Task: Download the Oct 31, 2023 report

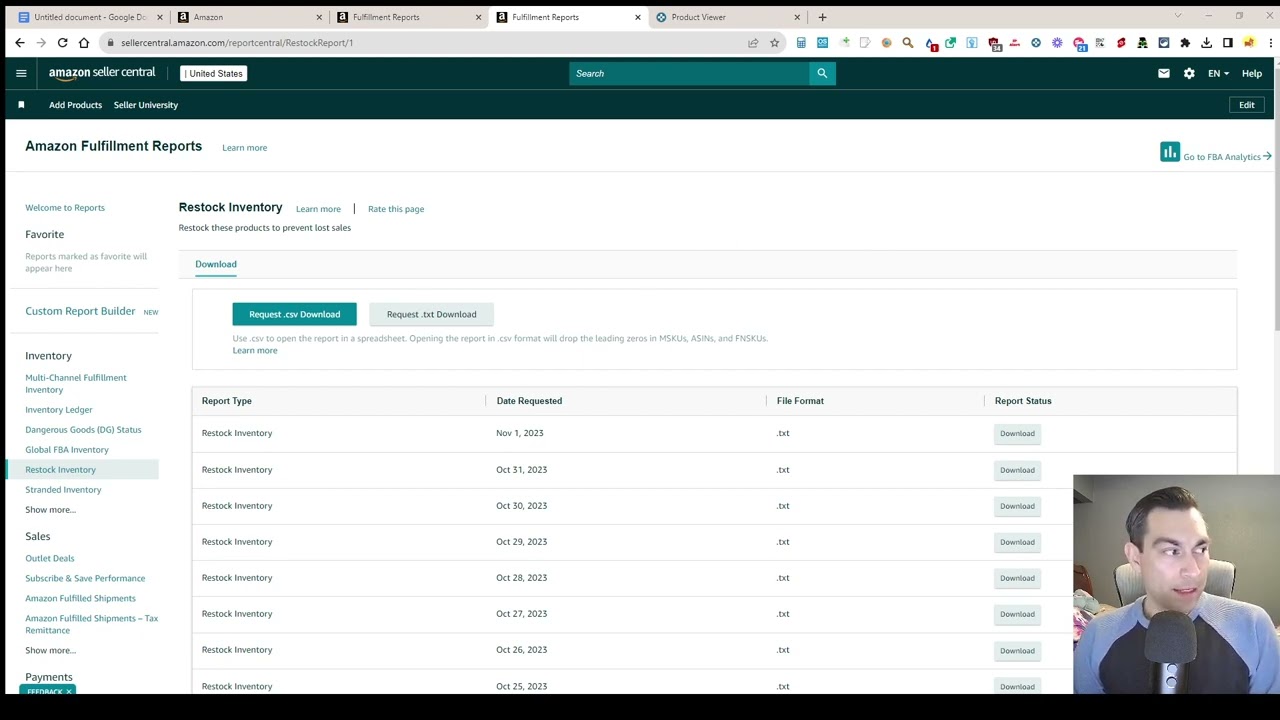Action: [x=1017, y=470]
